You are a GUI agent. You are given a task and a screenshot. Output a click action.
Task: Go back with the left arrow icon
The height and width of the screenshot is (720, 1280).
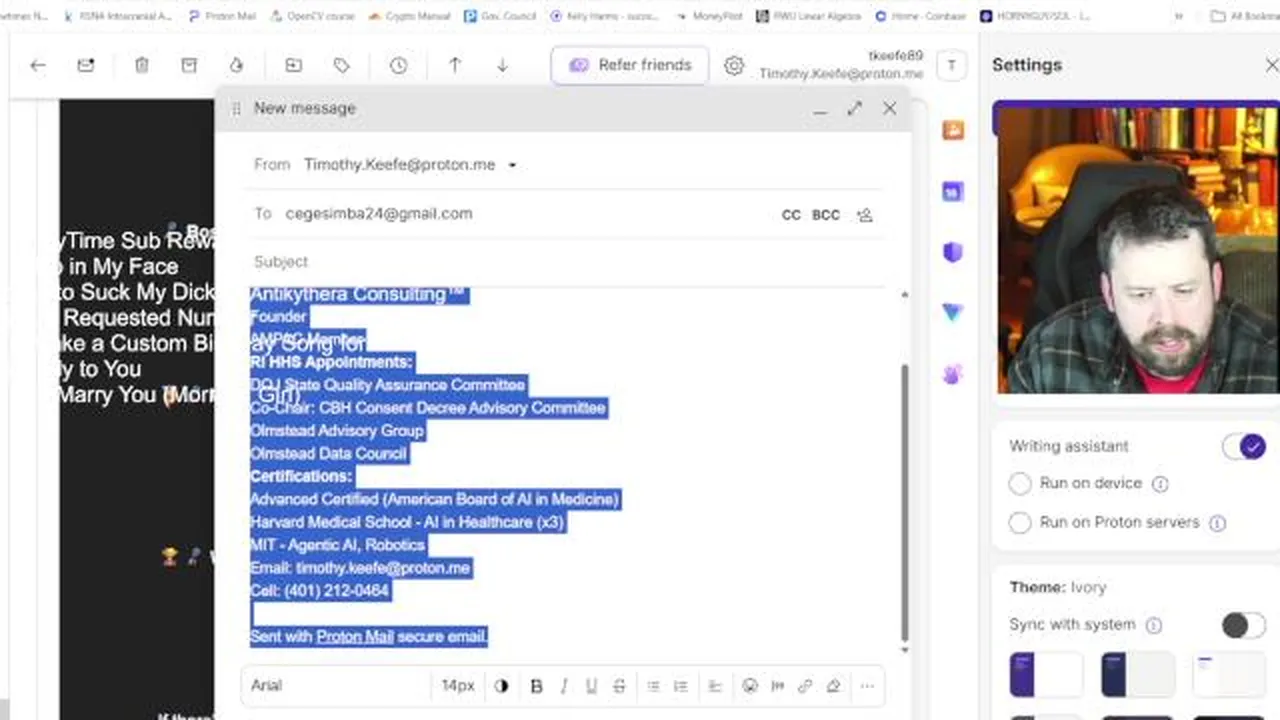(x=38, y=65)
